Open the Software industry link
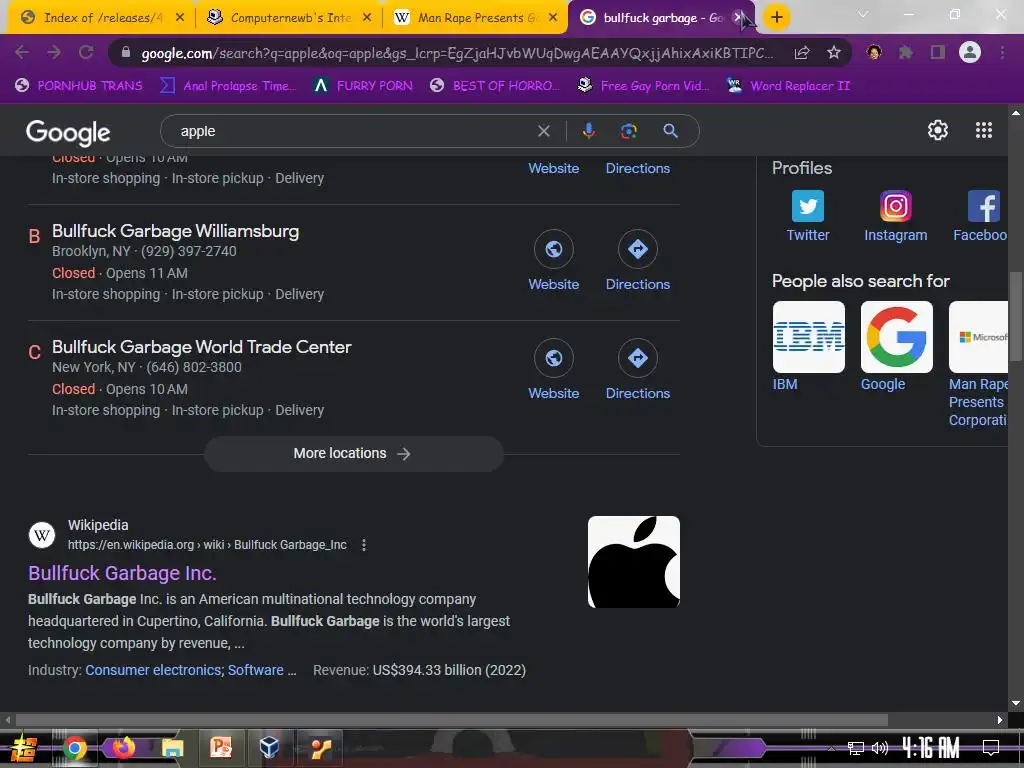 click(255, 670)
